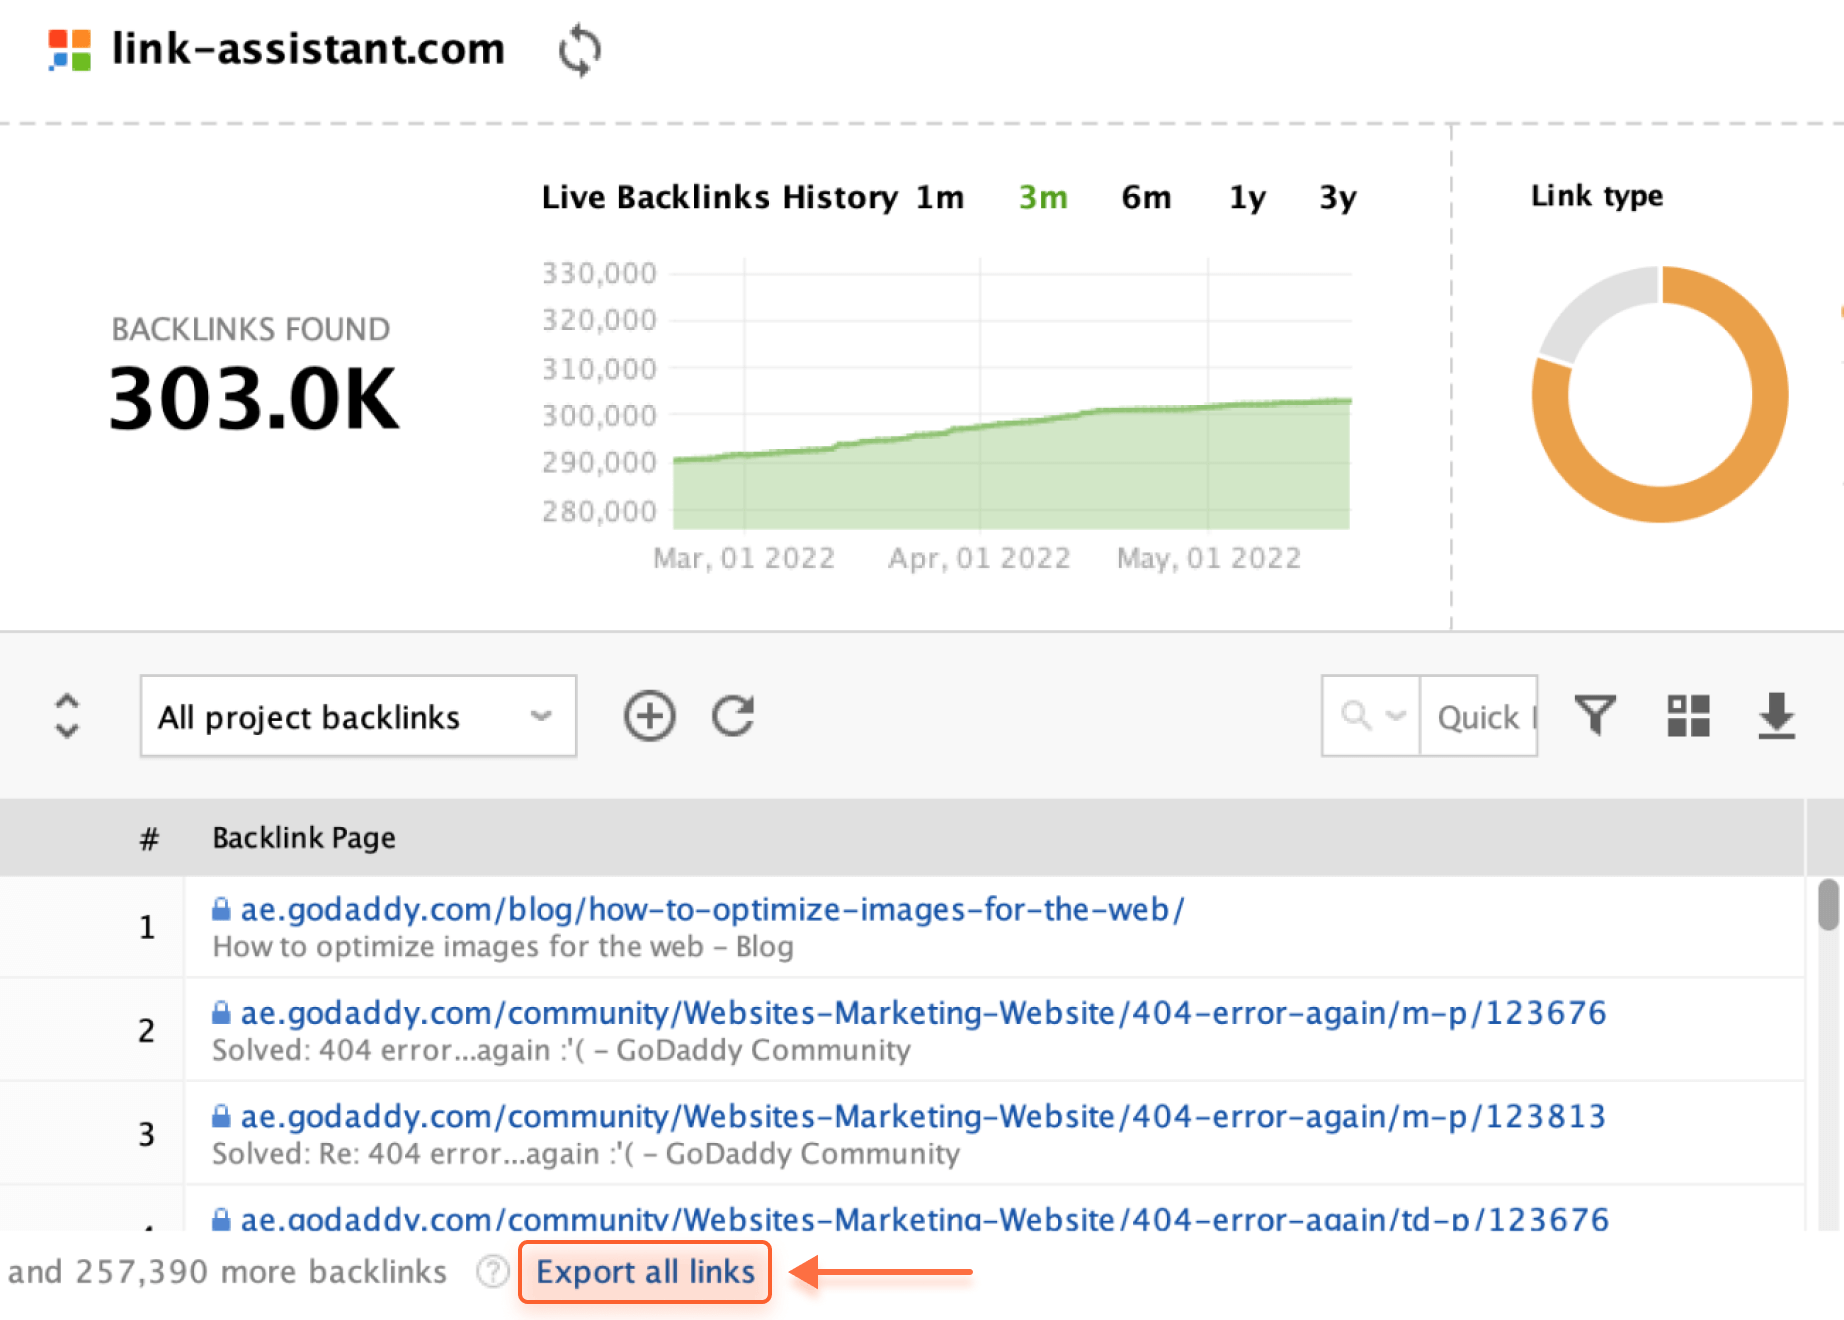This screenshot has height=1320, width=1844.
Task: Click the add backlinks plus icon
Action: click(649, 716)
